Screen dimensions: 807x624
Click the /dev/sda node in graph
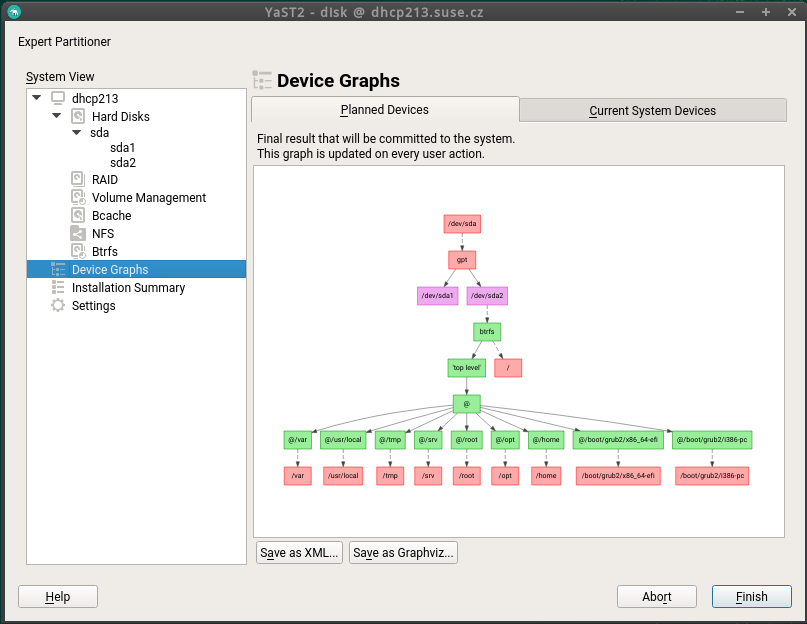(x=463, y=224)
